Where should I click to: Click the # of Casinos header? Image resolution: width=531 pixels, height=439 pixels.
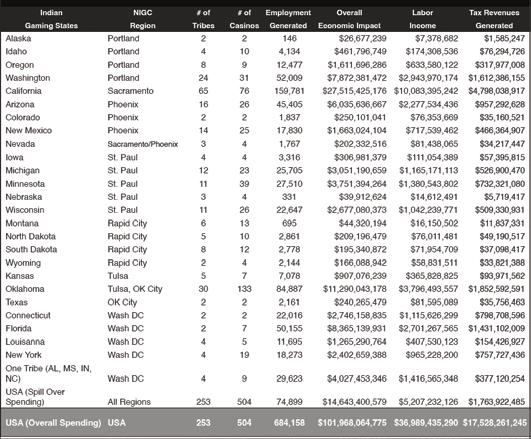[x=244, y=19]
